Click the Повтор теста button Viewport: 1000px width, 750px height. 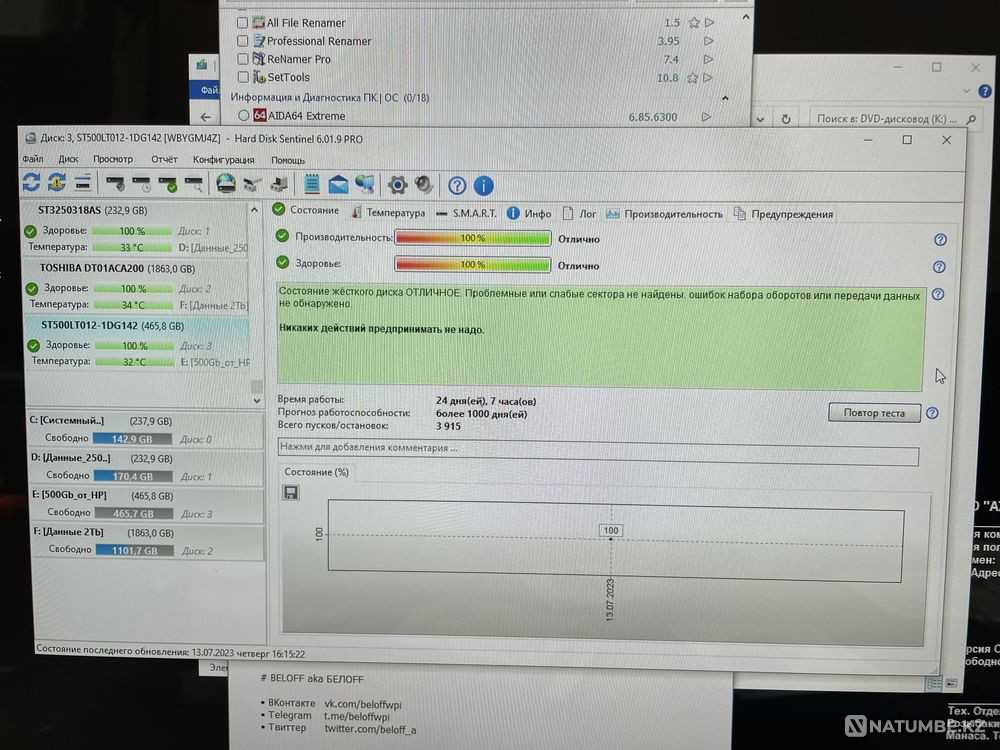coord(874,413)
